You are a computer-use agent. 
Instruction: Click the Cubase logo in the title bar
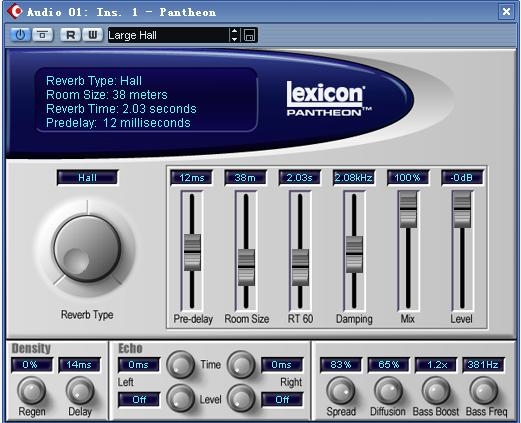(x=14, y=11)
